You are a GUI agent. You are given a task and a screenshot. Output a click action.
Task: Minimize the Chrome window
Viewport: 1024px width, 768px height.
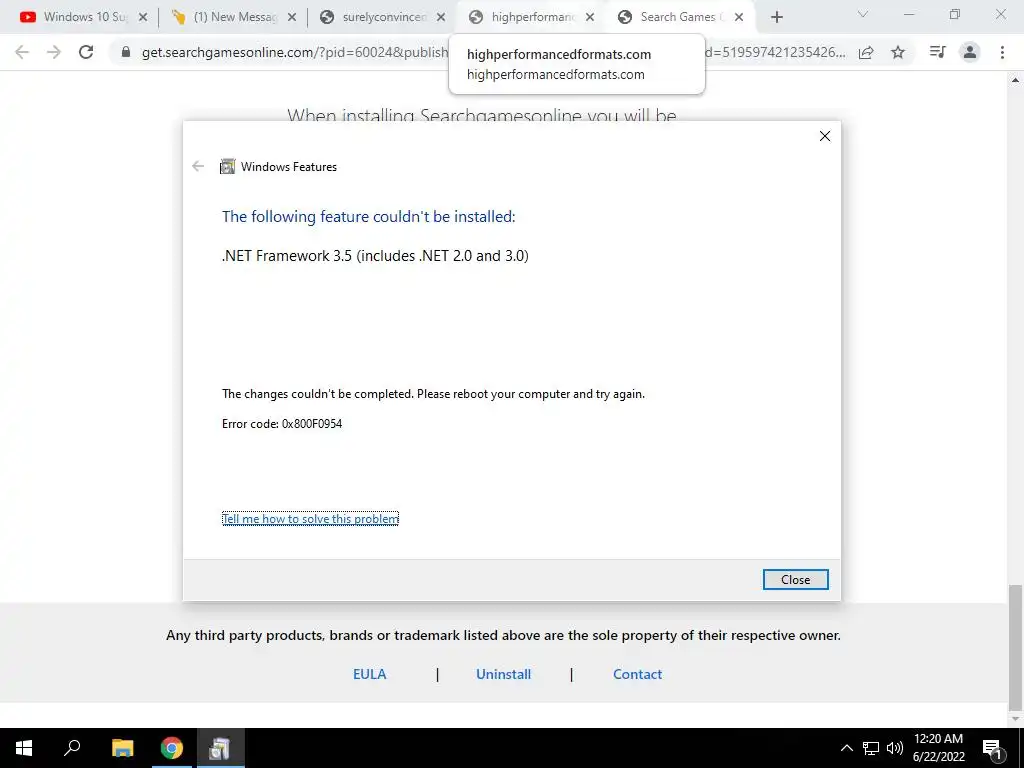pos(909,14)
